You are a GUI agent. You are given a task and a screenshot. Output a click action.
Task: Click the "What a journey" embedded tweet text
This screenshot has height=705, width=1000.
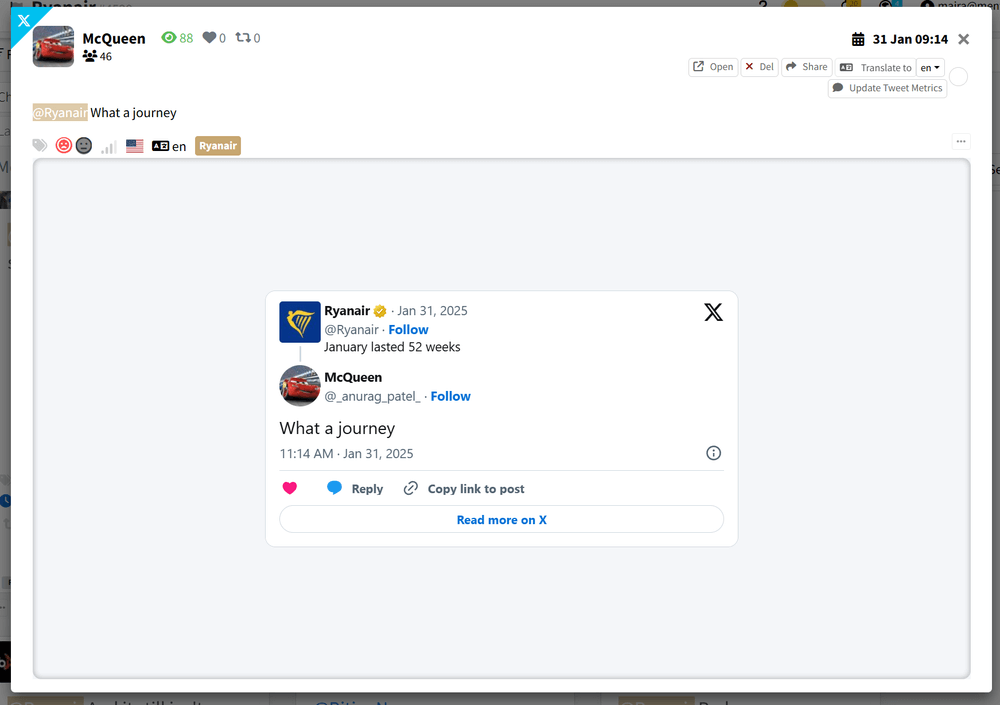click(337, 428)
